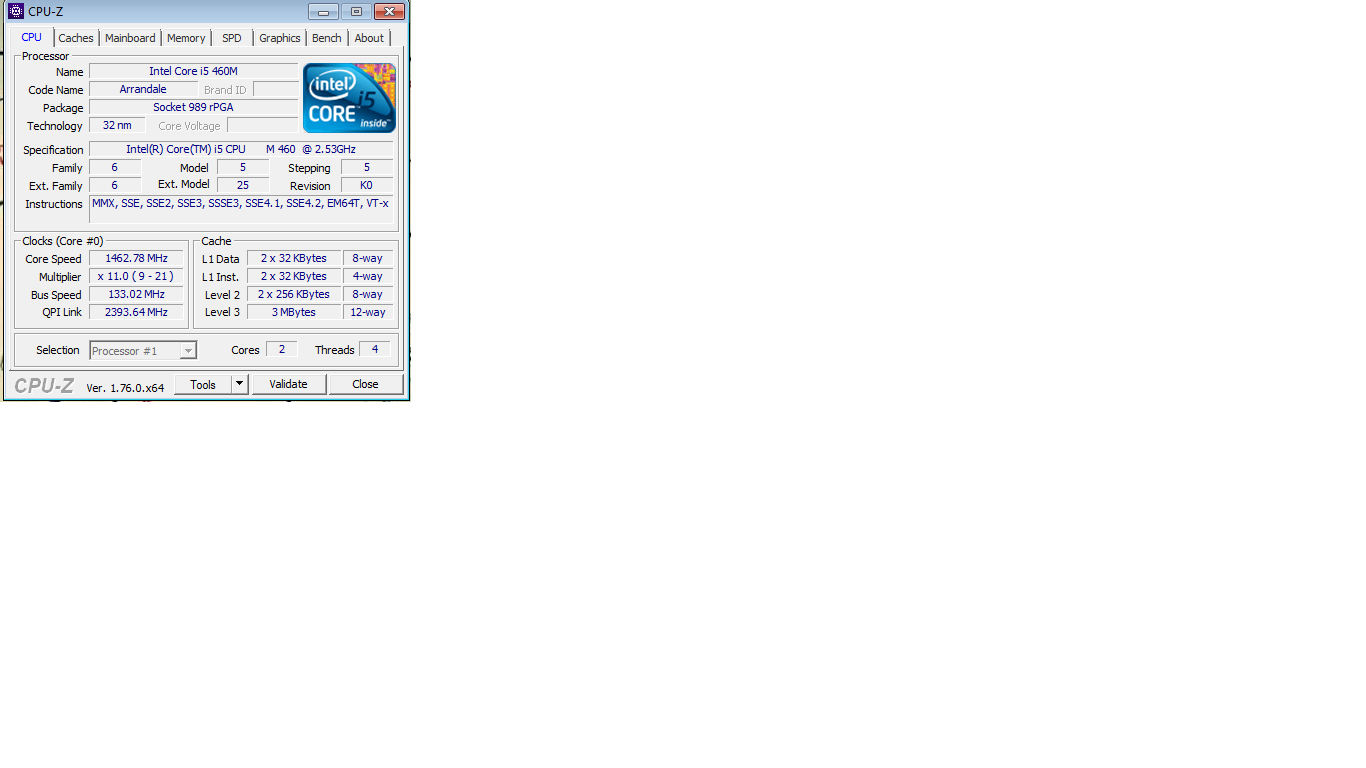The height and width of the screenshot is (768, 1366).
Task: Click the empty Brand ID field
Action: (275, 89)
